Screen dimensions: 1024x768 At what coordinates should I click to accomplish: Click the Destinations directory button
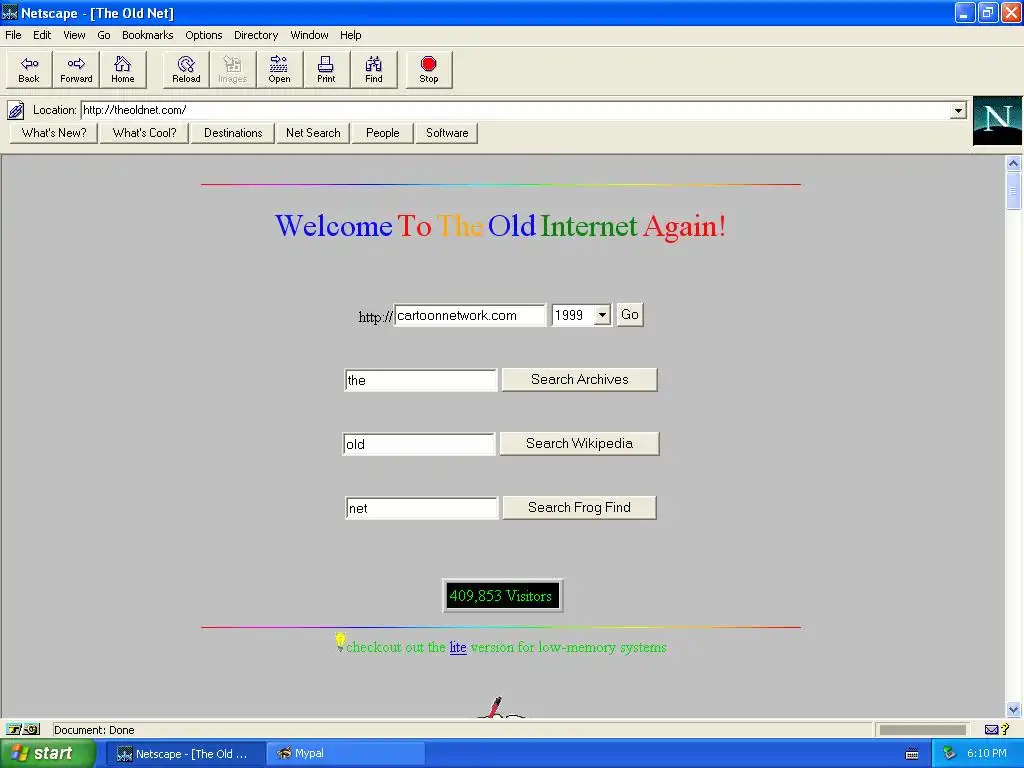coord(233,133)
